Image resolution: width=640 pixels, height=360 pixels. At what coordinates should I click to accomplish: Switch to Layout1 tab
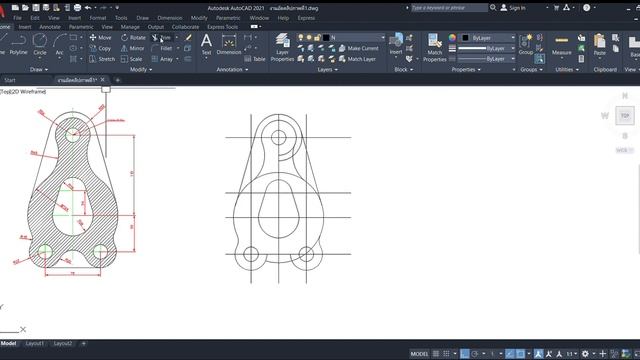coord(35,344)
